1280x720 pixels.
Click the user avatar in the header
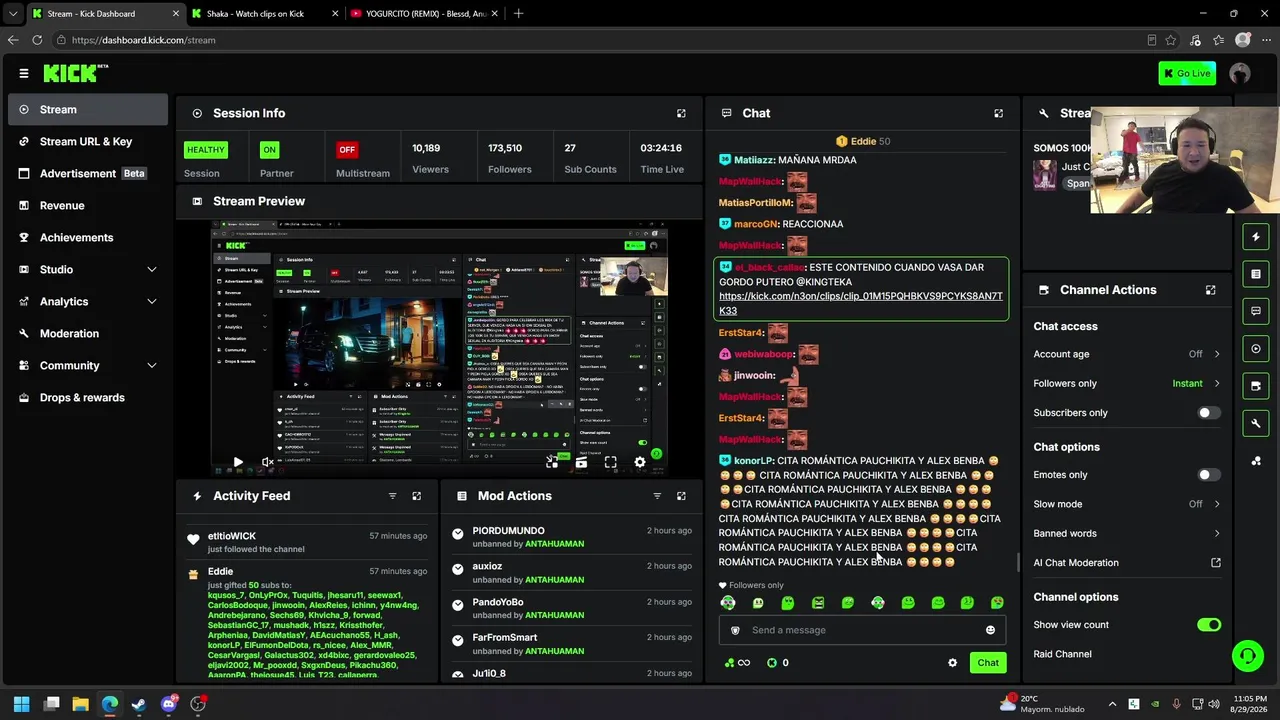pyautogui.click(x=1240, y=73)
